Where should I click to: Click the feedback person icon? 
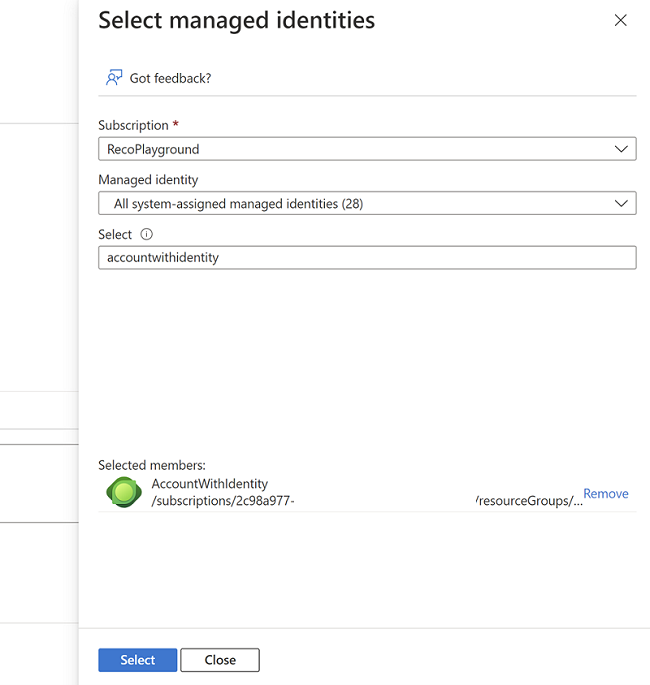pos(114,77)
